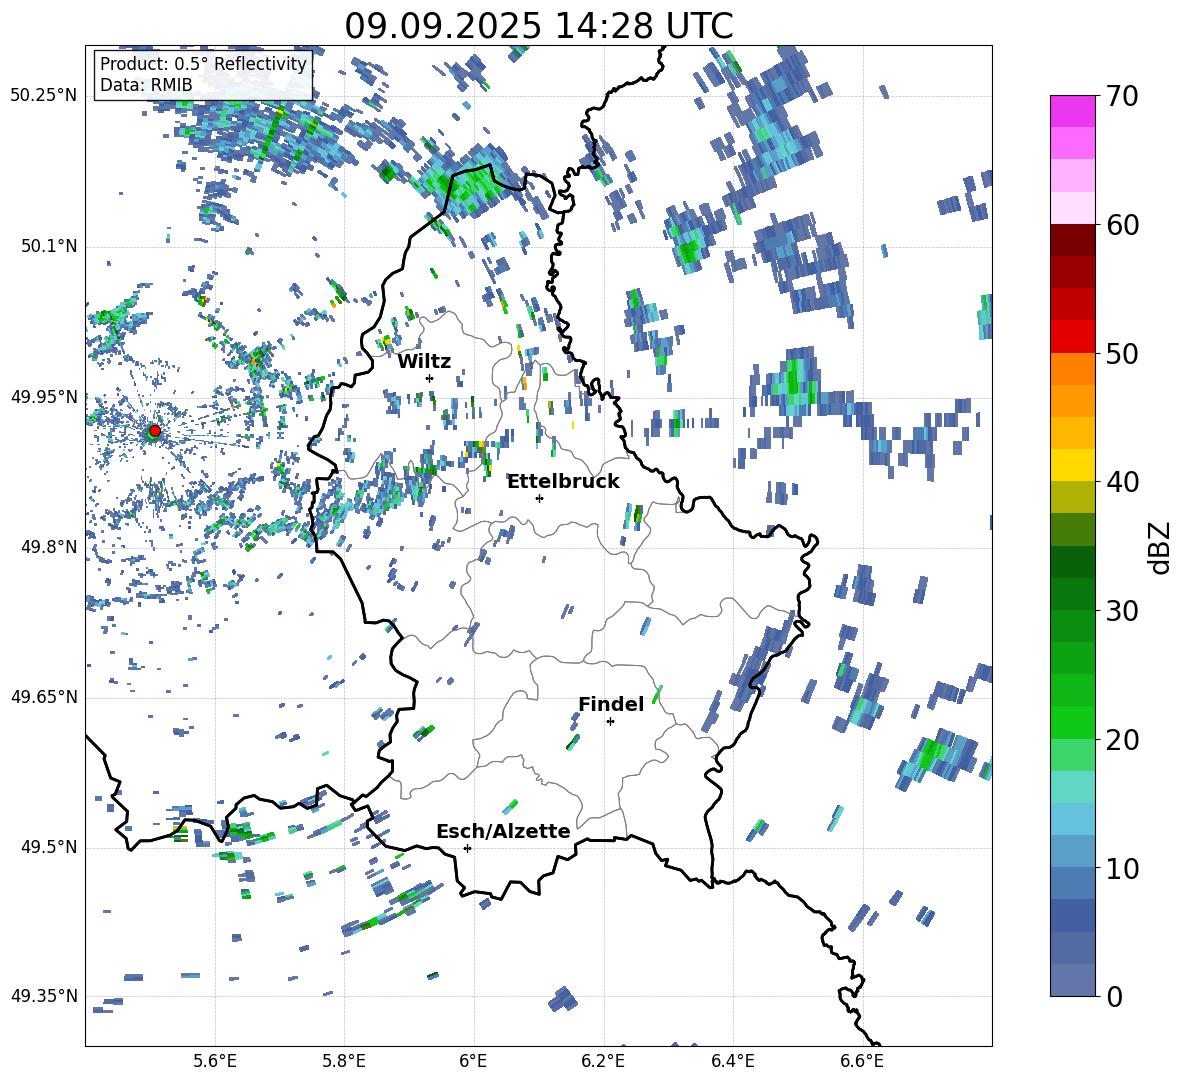Click the 50 tick label on colorbar
The width and height of the screenshot is (1184, 1081).
(x=1121, y=354)
